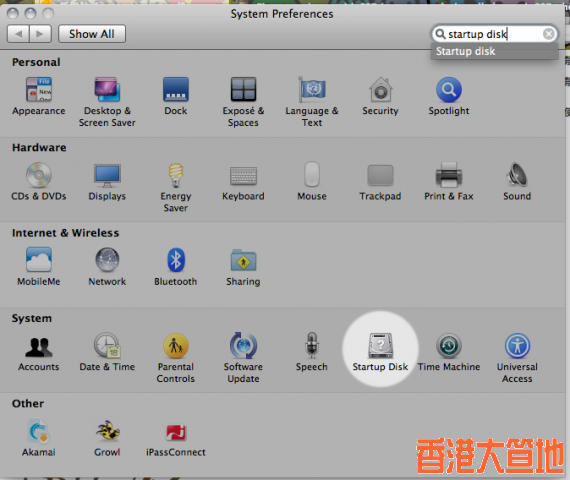Click inside the search field

click(x=494, y=34)
